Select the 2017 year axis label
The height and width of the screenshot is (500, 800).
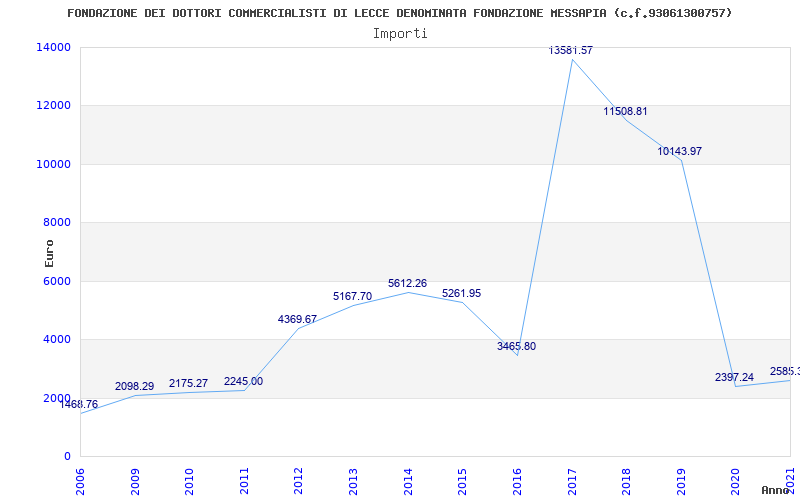[572, 481]
